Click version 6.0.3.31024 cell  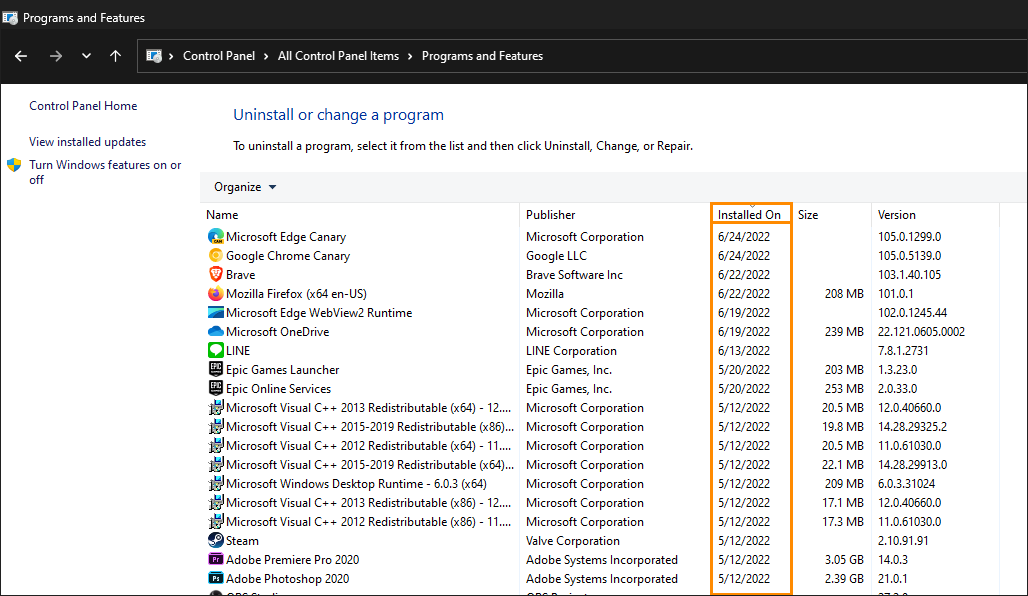[907, 484]
